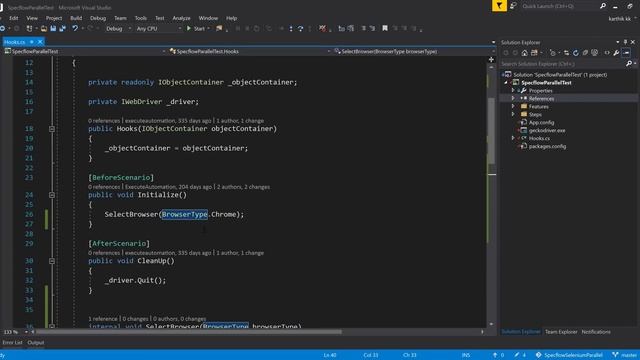The width and height of the screenshot is (640, 360).
Task: Open the SpecflowParallelTest.Hooks class navigation dropdown
Action: tap(329, 51)
